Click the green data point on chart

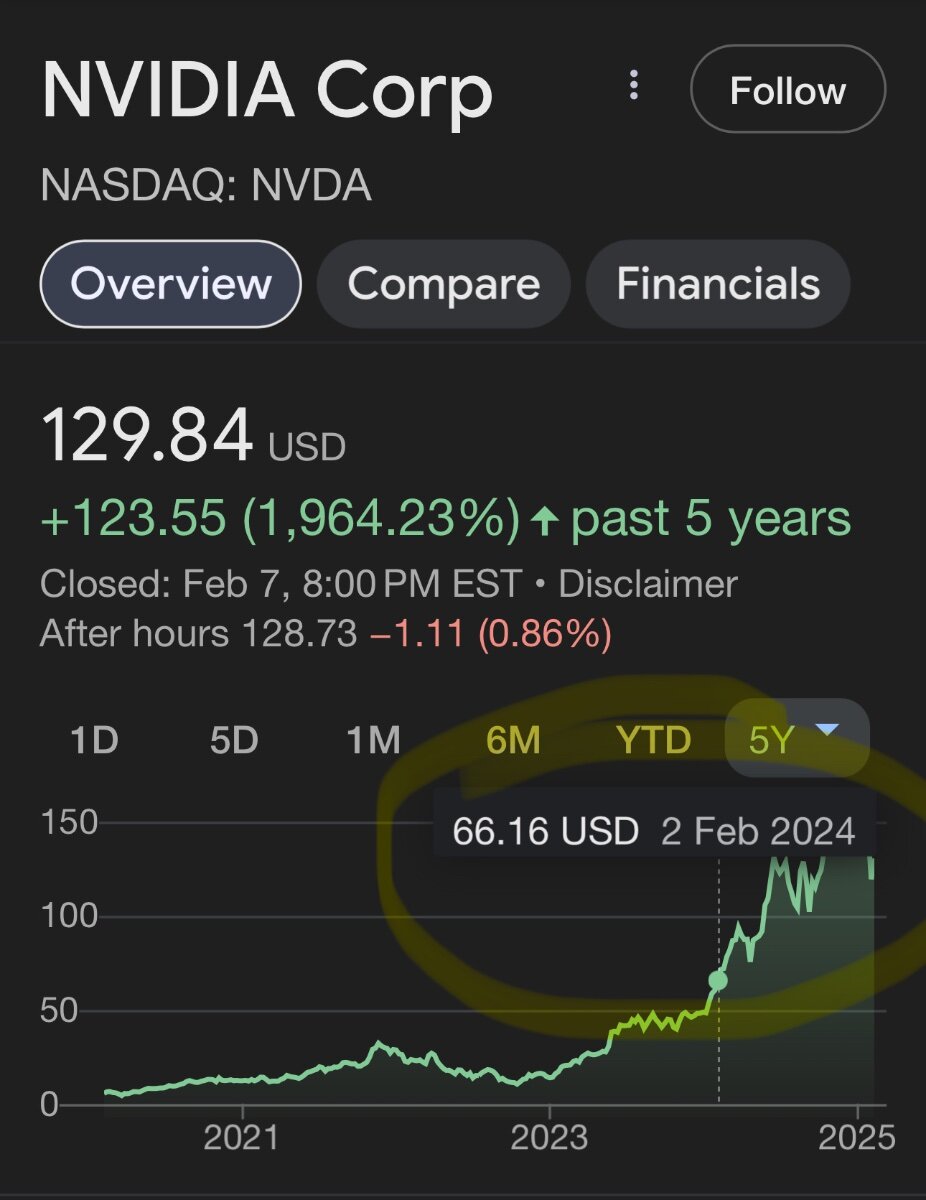click(x=718, y=980)
